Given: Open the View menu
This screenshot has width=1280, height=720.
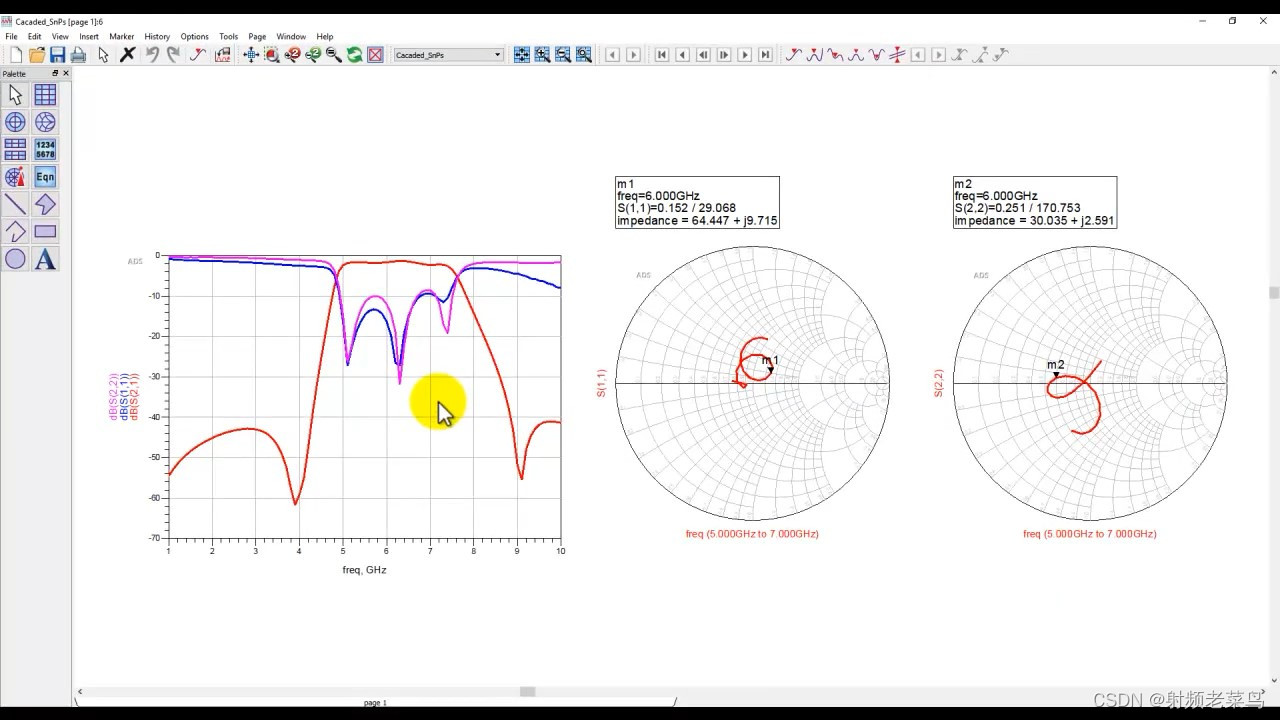Looking at the screenshot, I should click(60, 37).
